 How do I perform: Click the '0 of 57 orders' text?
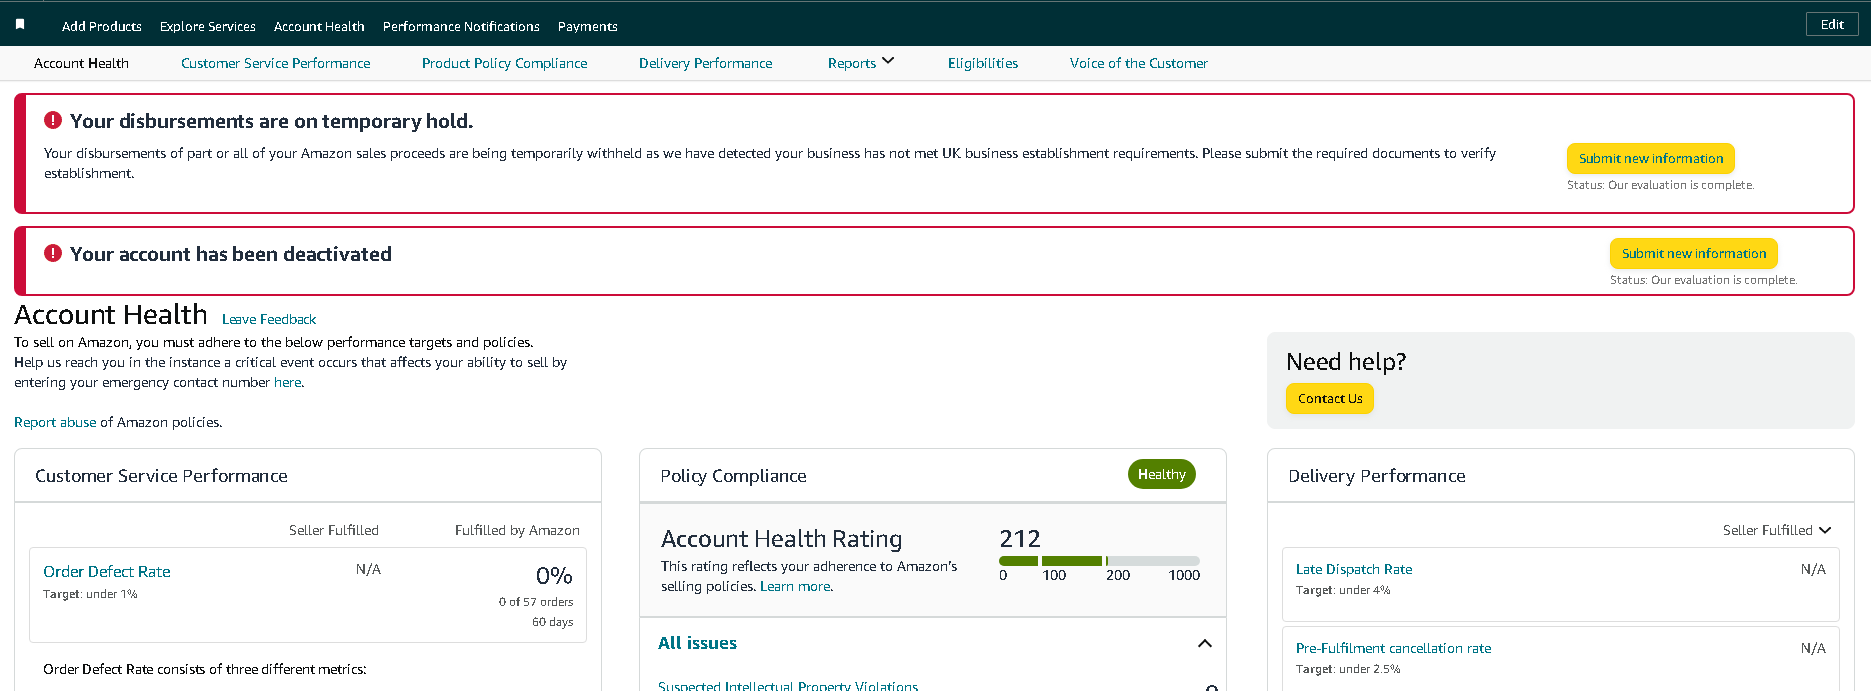536,602
